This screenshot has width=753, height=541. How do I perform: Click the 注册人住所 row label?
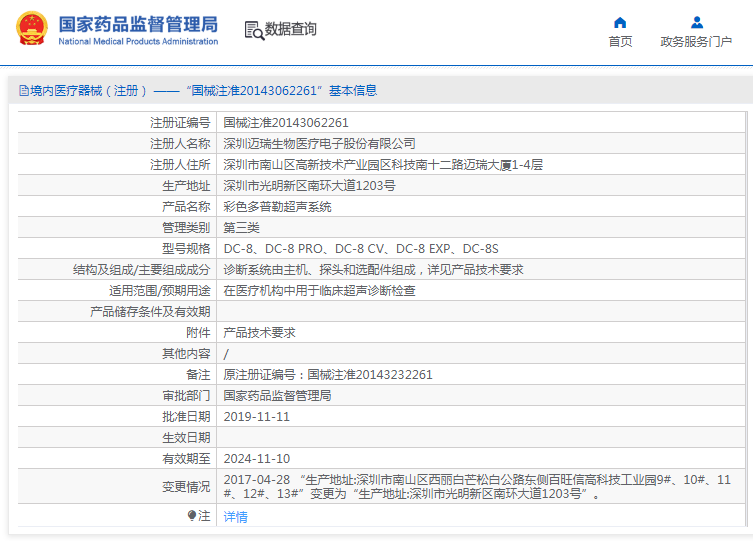click(180, 165)
